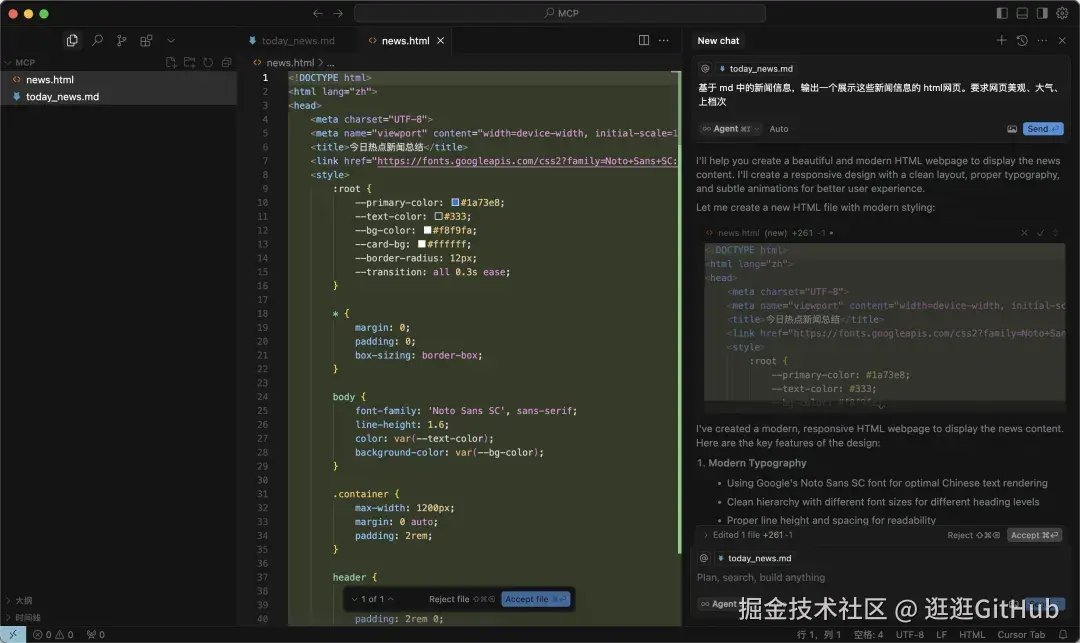Click the @ button in bottom chat input
1080x643 pixels.
pos(703,558)
